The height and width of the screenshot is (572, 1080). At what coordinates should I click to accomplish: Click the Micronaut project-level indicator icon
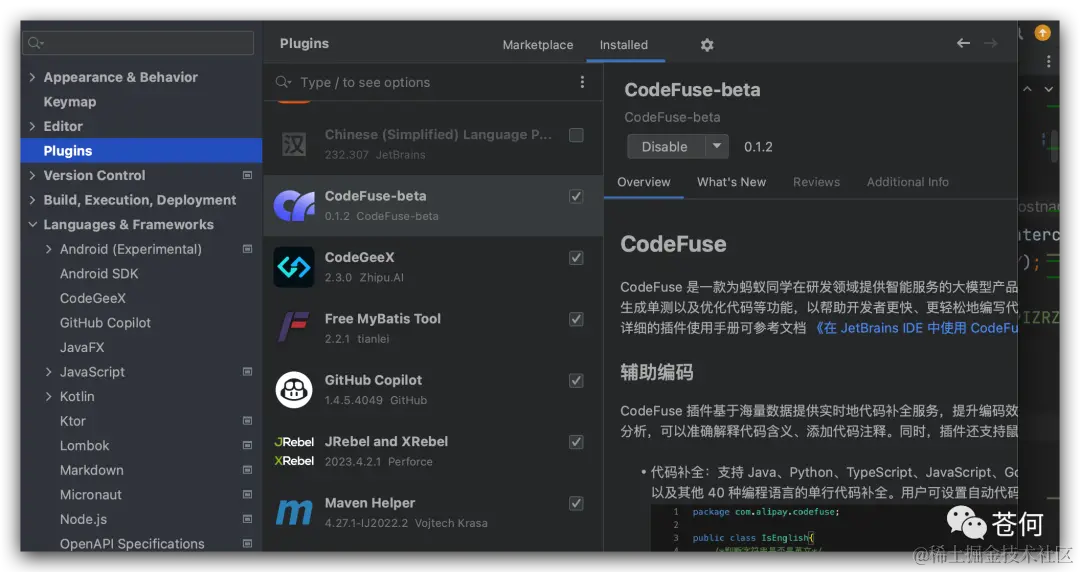(247, 494)
